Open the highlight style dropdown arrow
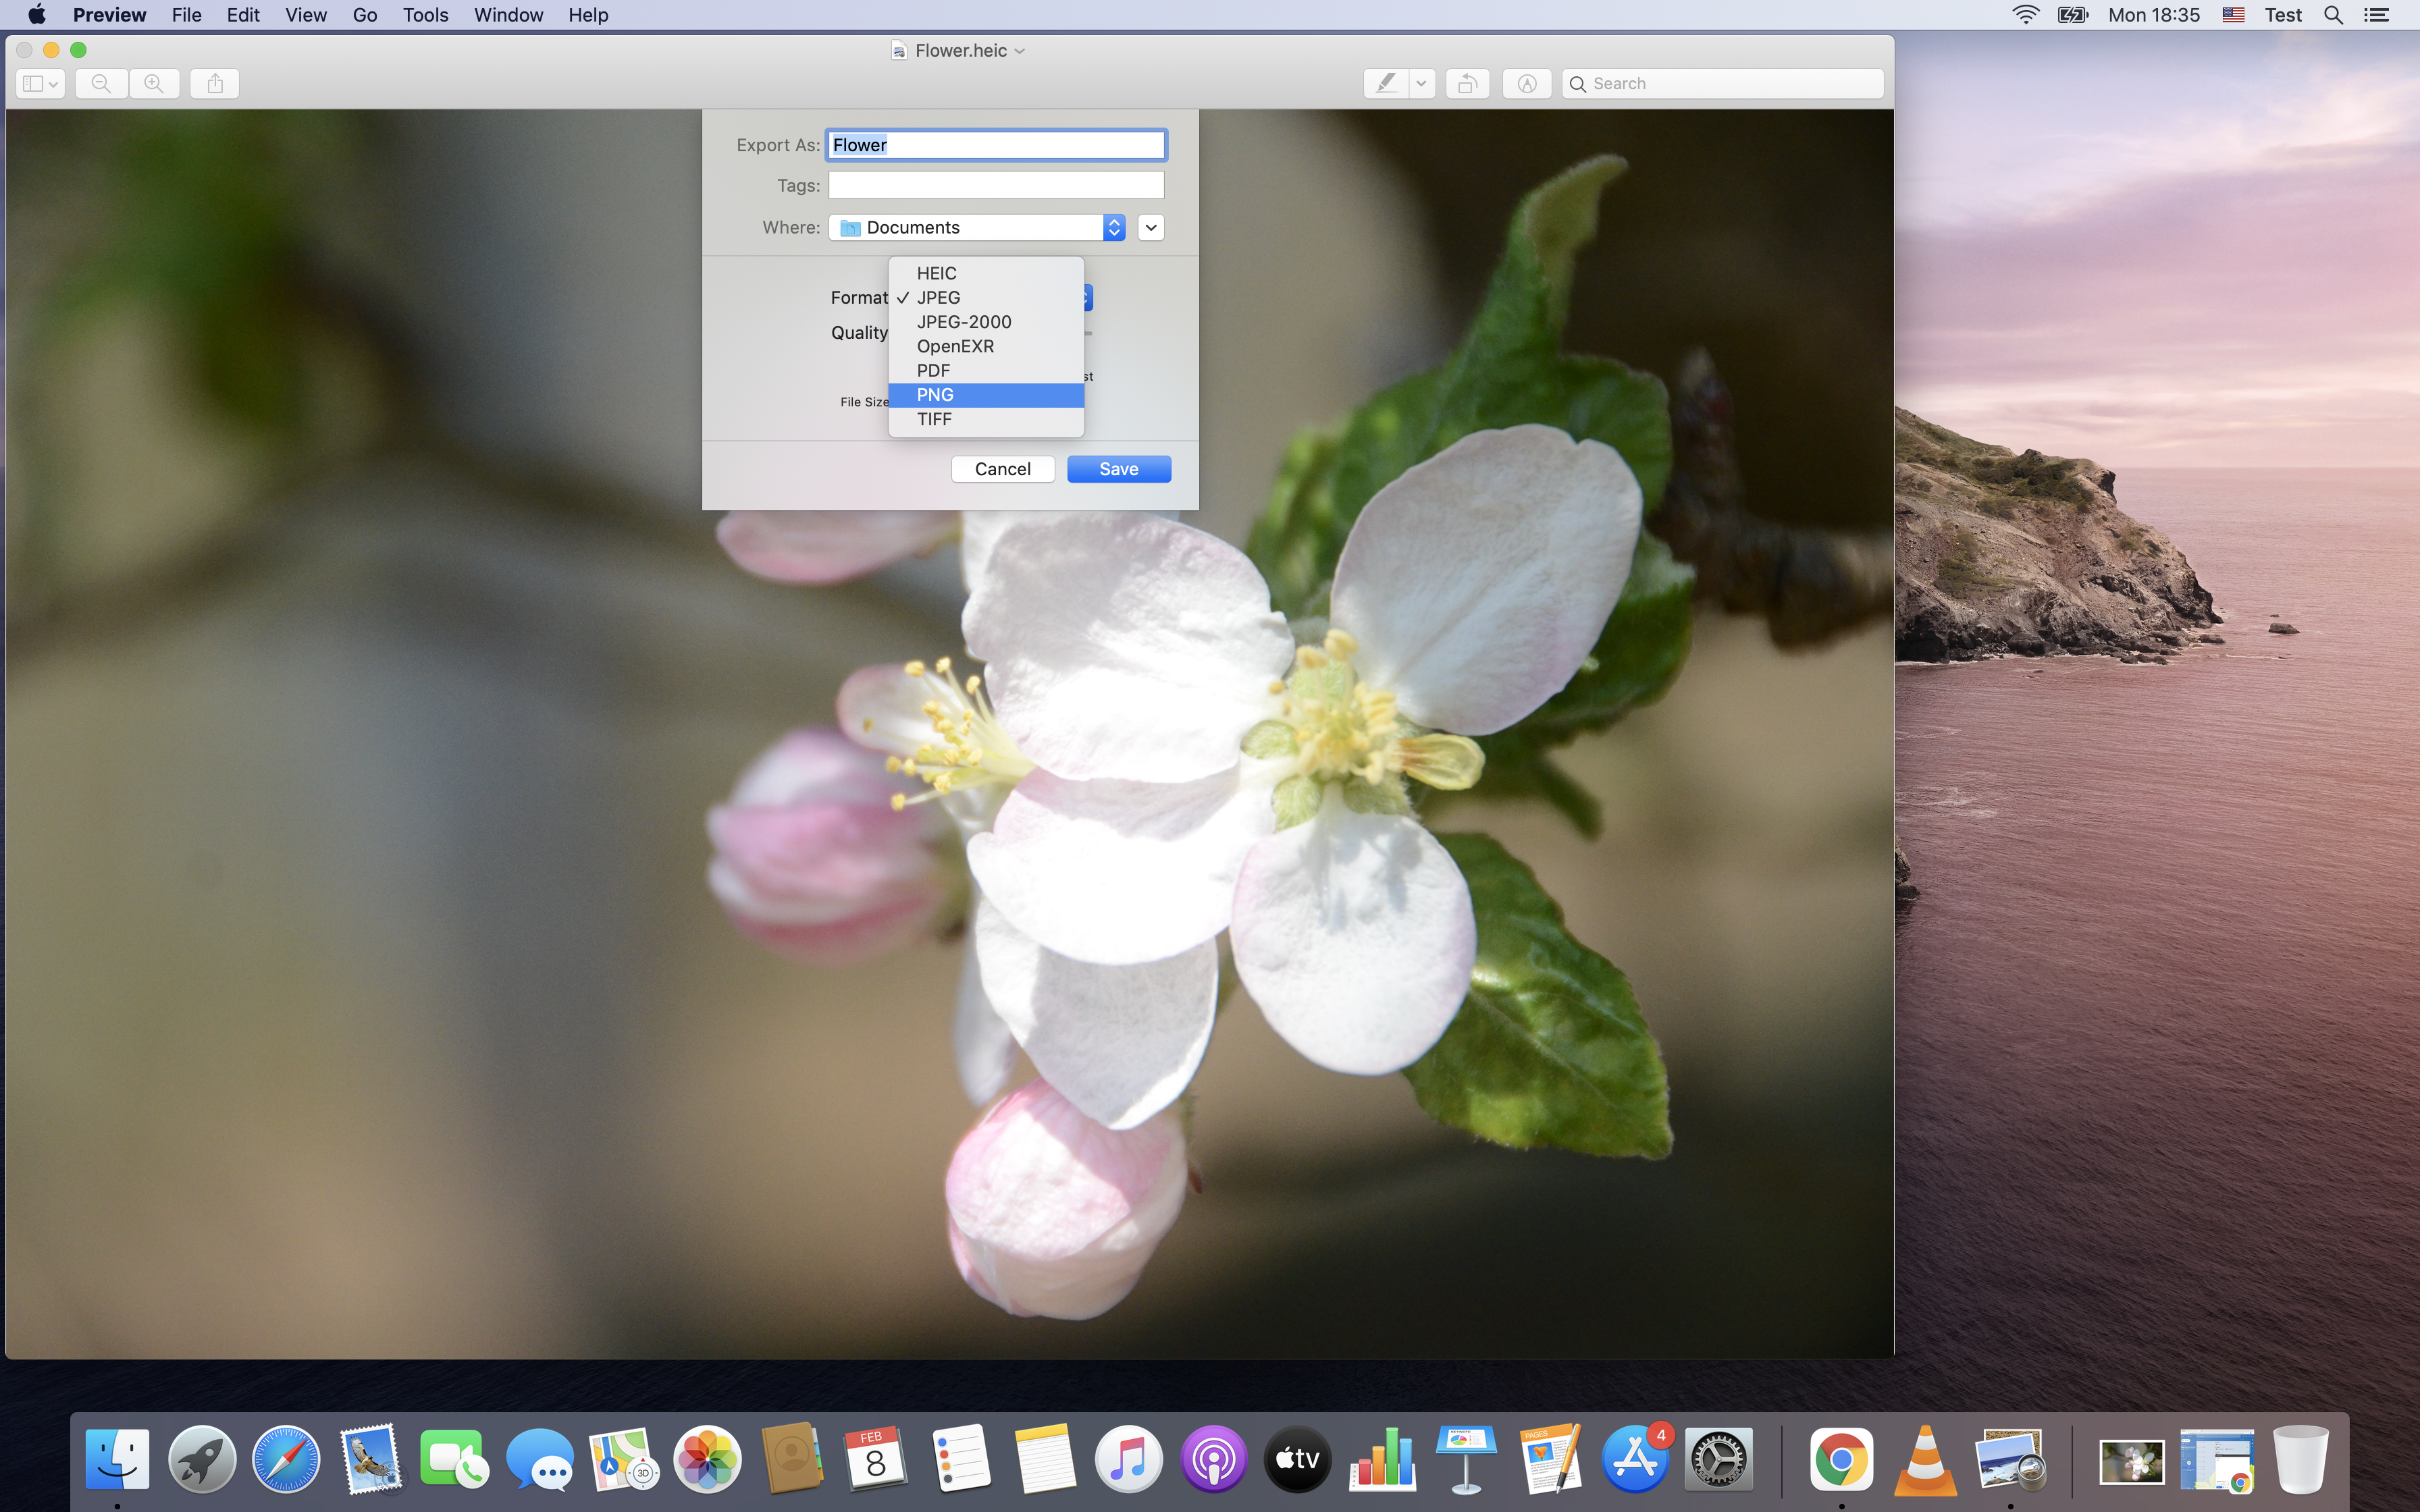The height and width of the screenshot is (1512, 2420). (1421, 83)
